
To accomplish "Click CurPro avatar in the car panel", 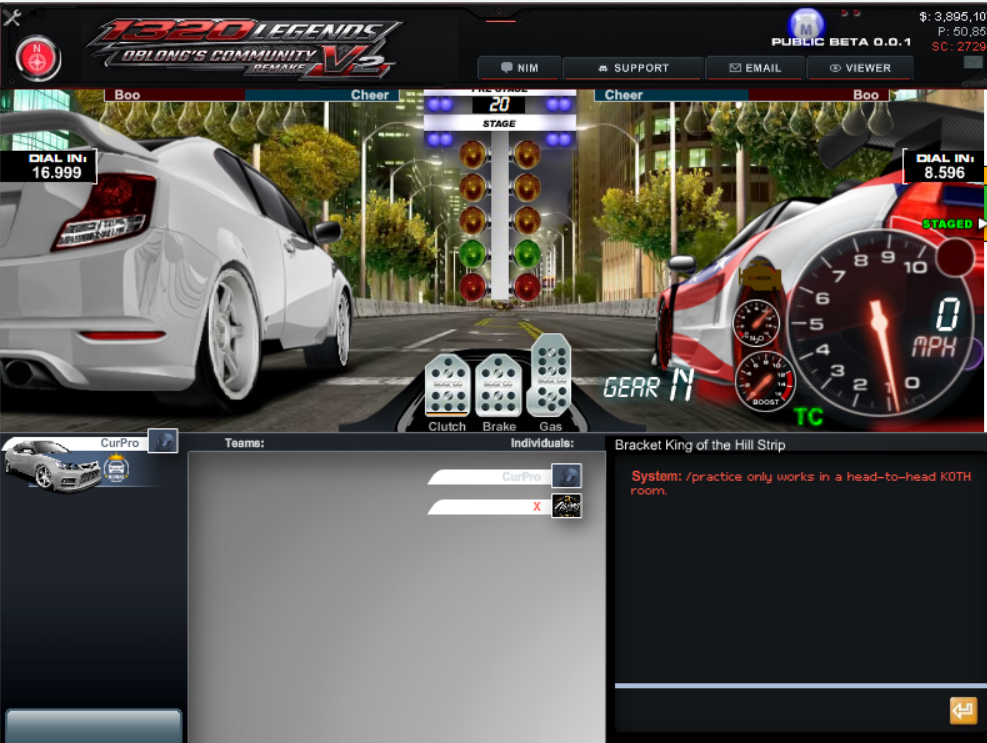I will click(x=163, y=441).
